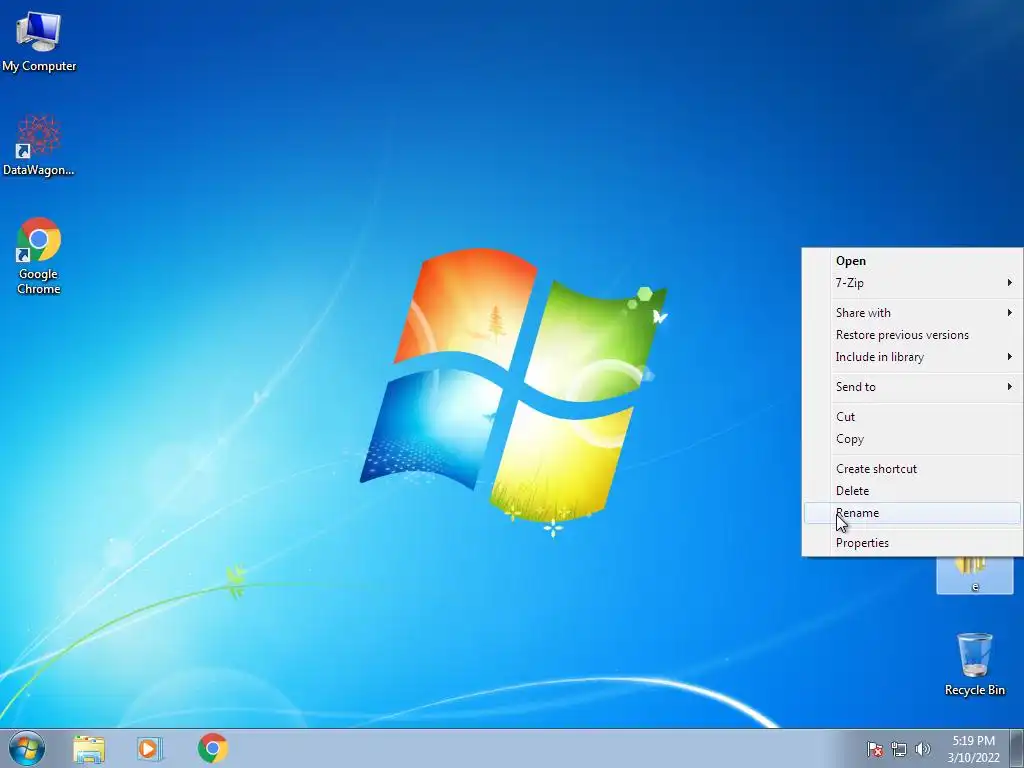The image size is (1024, 768).
Task: Select the DataWagon desktop shortcut
Action: pyautogui.click(x=39, y=145)
